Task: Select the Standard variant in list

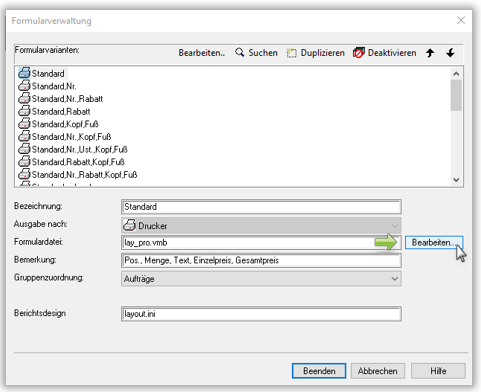Action: [x=48, y=74]
